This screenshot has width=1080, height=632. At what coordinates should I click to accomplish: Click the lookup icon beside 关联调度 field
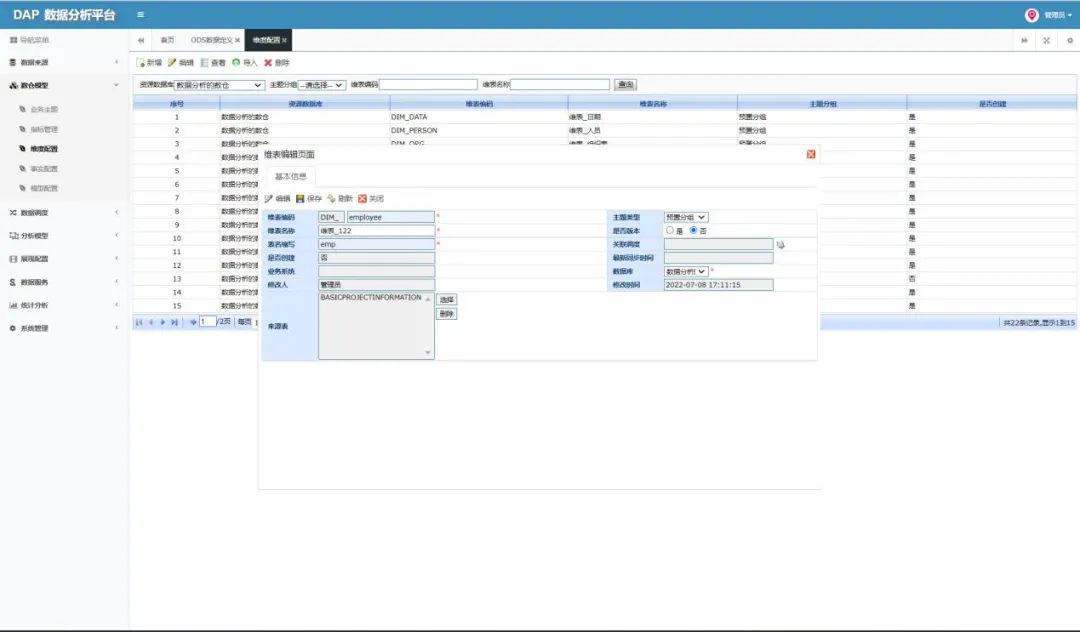pos(780,244)
